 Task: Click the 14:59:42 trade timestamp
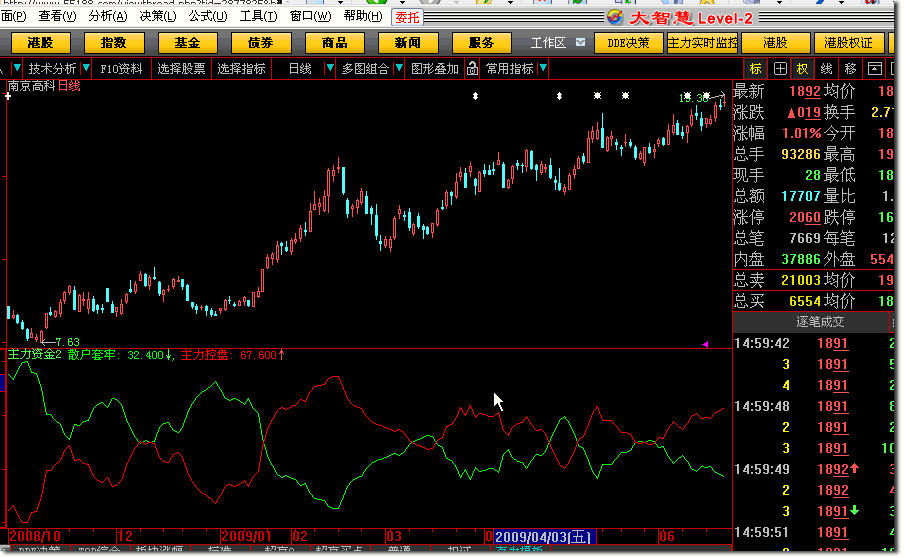point(762,344)
